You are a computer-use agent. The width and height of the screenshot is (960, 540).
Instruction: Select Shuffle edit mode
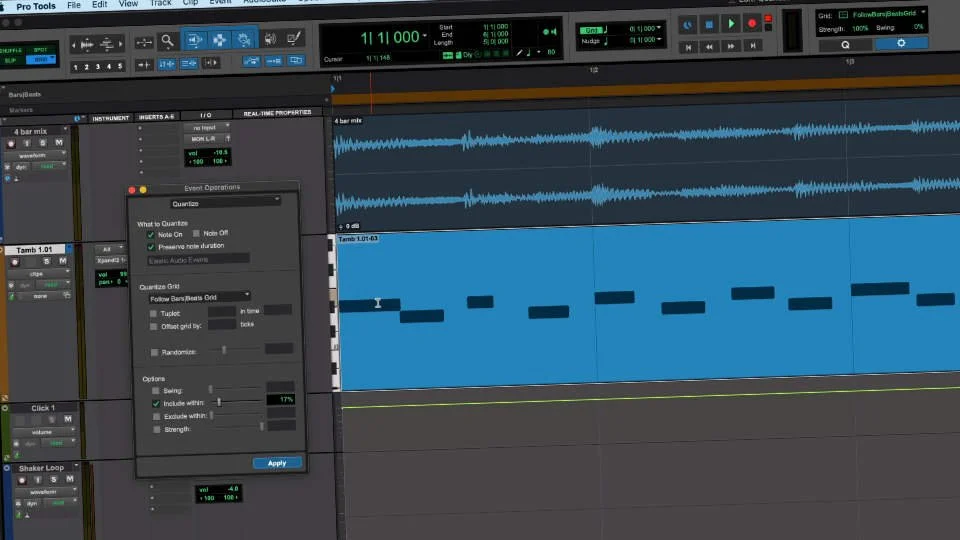[x=11, y=50]
